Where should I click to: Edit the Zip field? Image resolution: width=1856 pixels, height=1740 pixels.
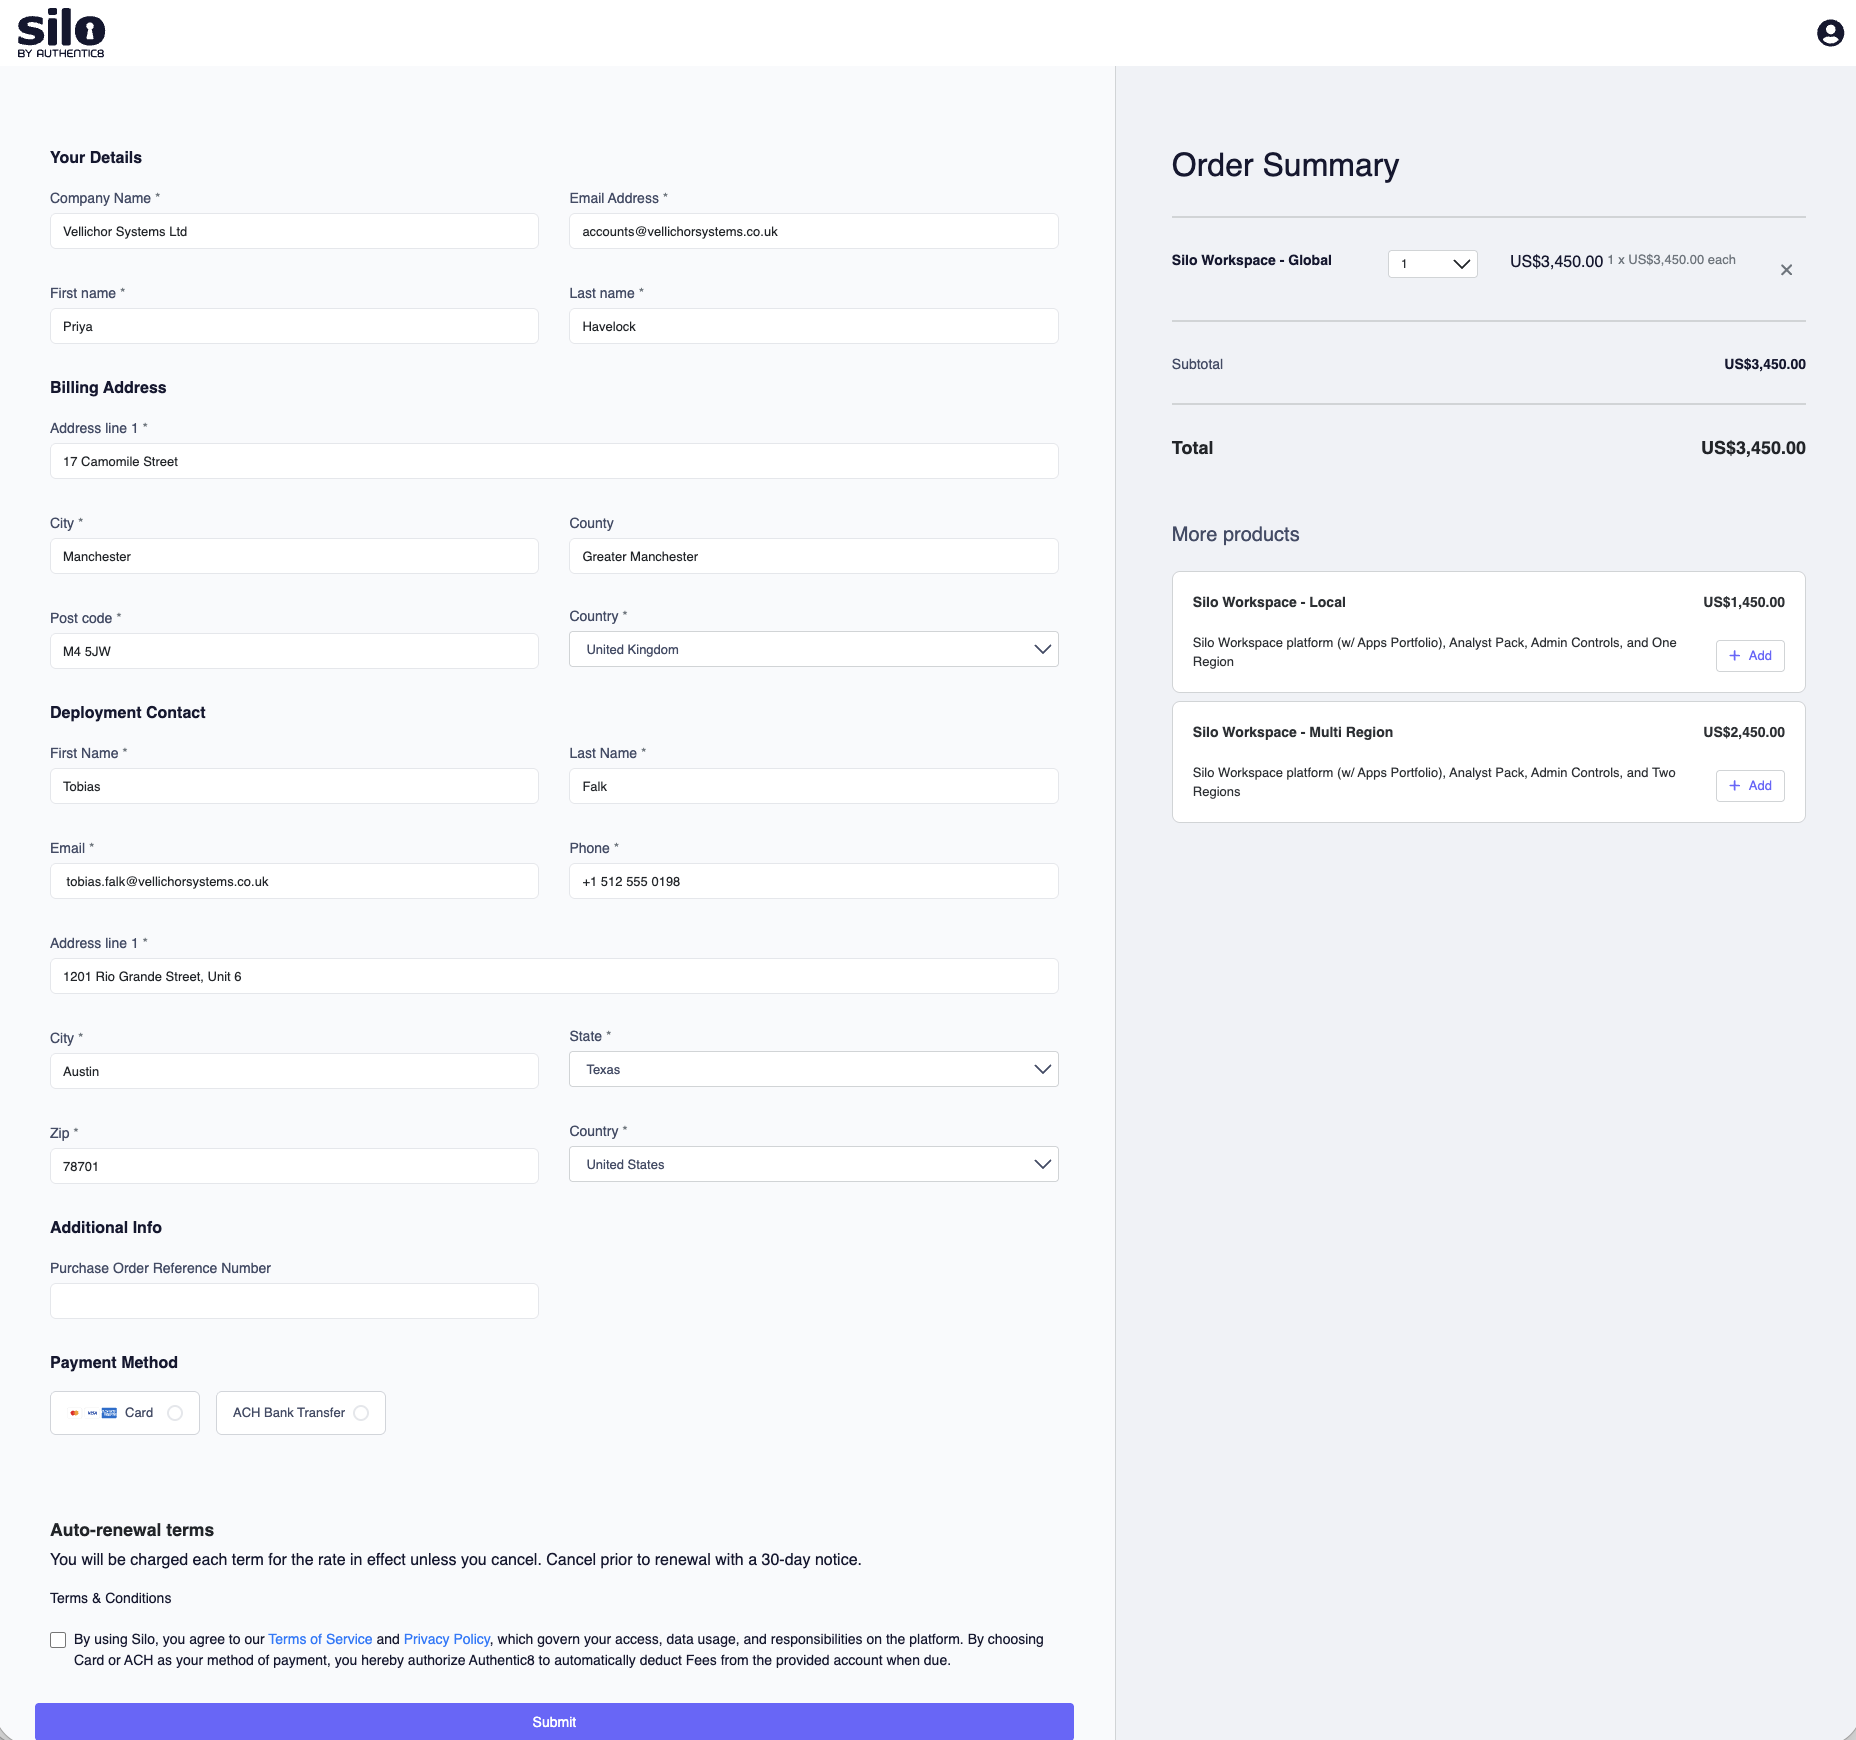coord(294,1166)
